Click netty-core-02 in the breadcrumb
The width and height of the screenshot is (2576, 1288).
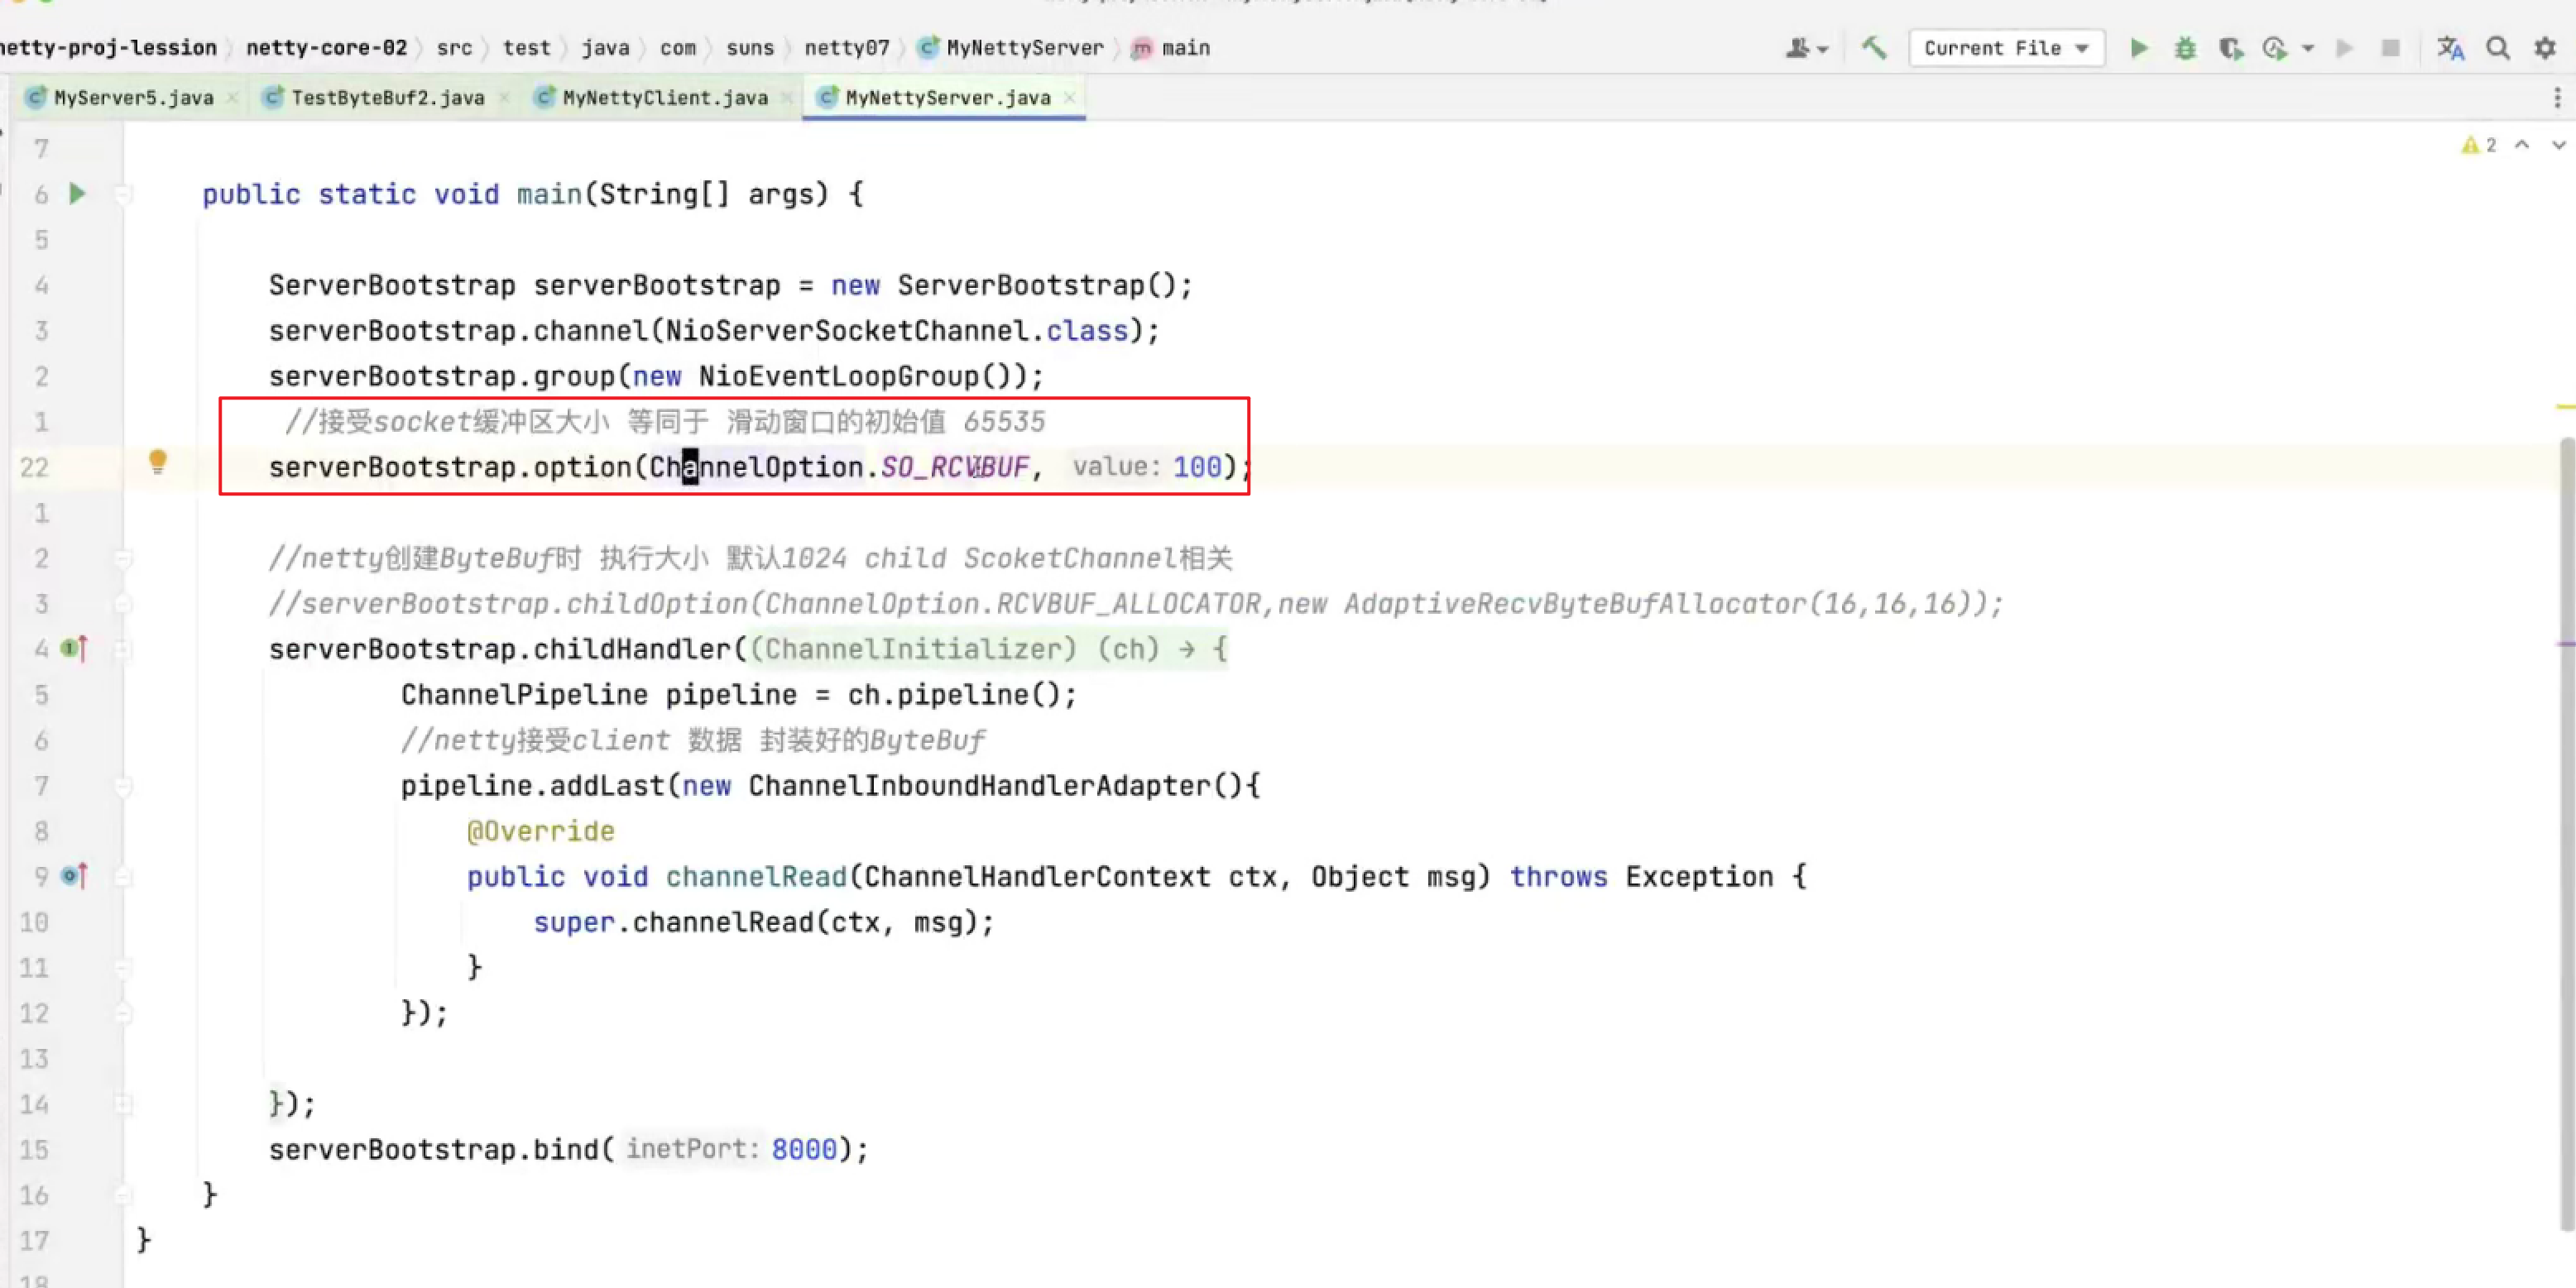point(326,47)
